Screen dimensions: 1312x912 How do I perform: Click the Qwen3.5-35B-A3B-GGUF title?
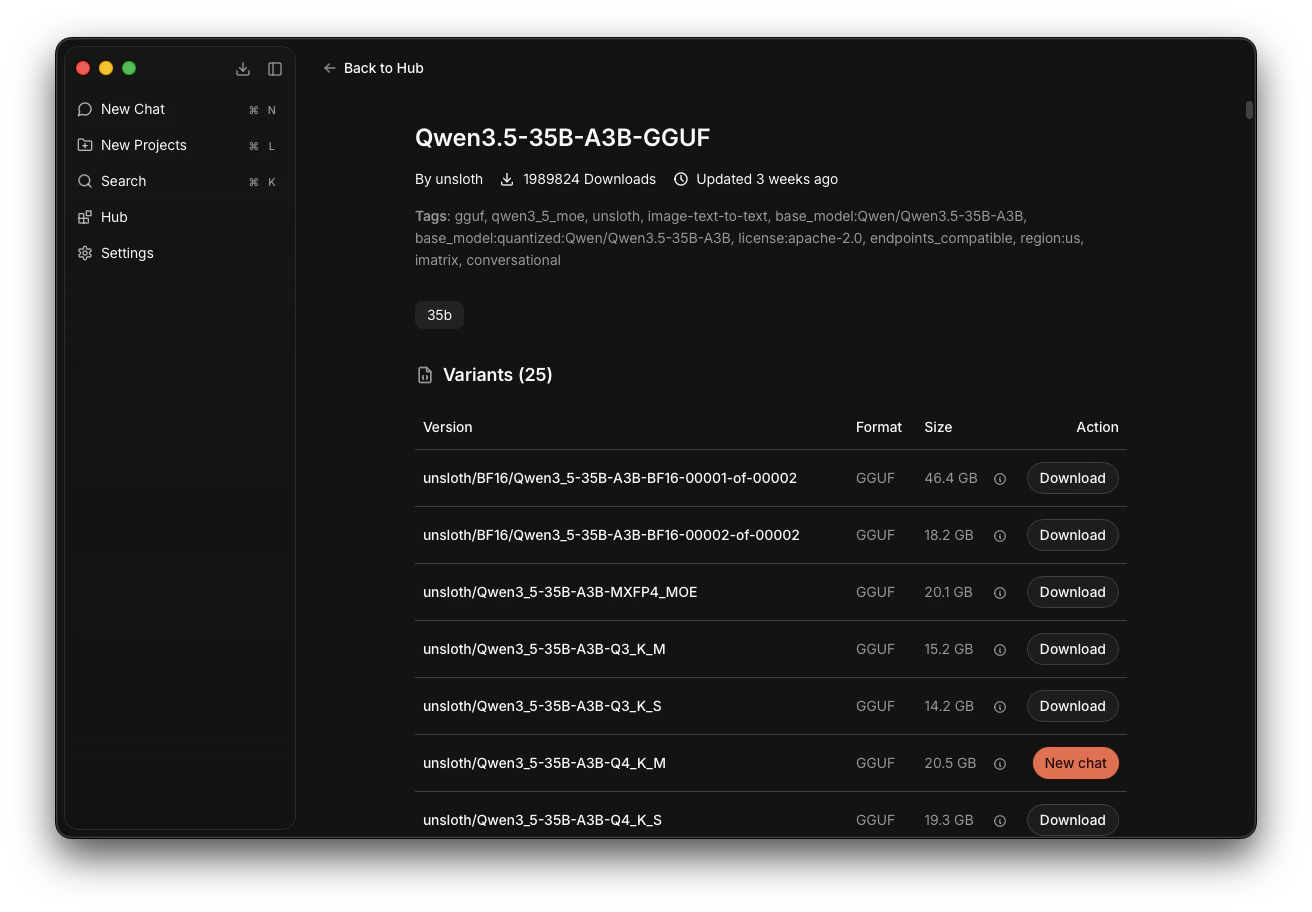[x=562, y=138]
